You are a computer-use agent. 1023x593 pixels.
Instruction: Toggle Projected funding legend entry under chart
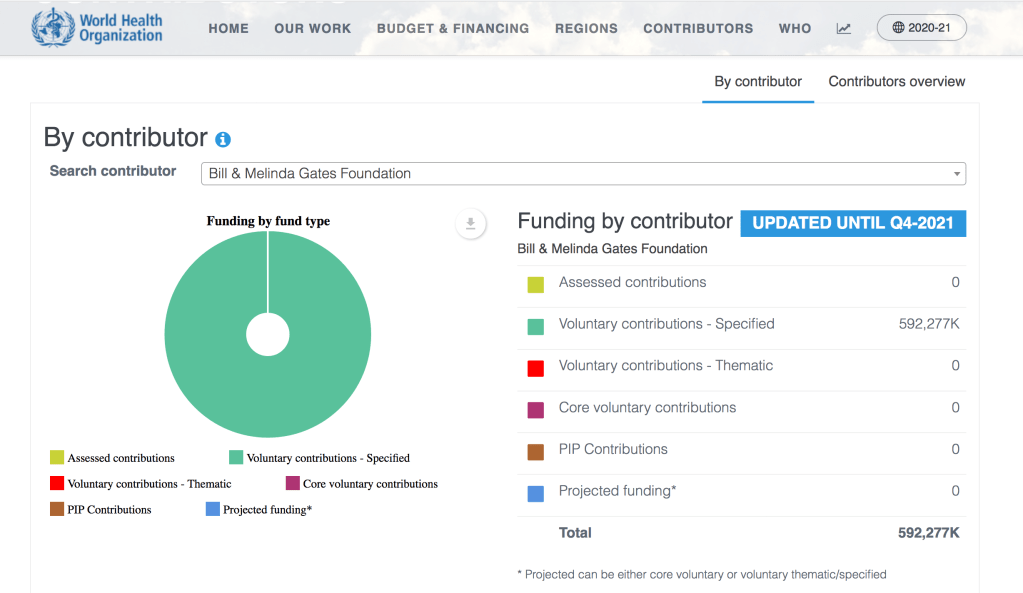tap(258, 509)
